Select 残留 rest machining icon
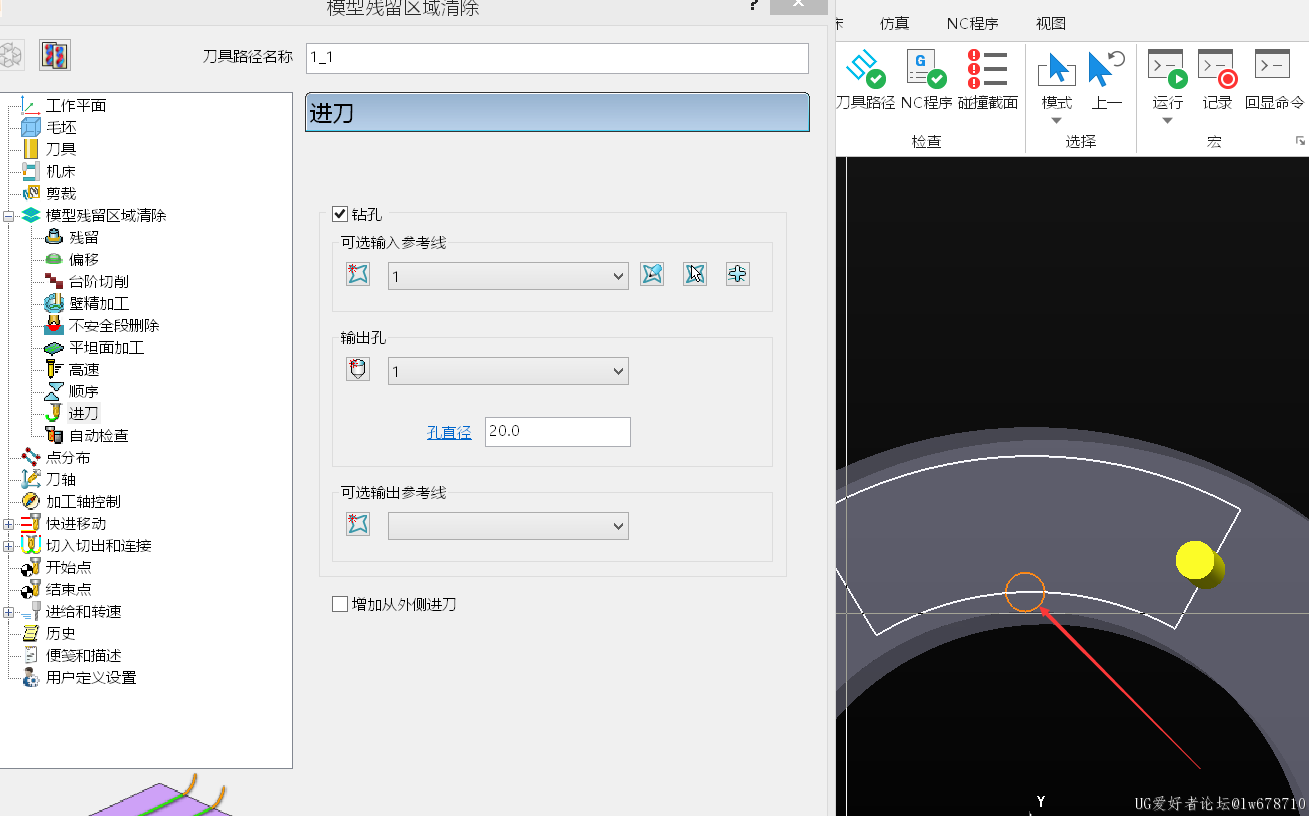The height and width of the screenshot is (816, 1309). [x=54, y=237]
